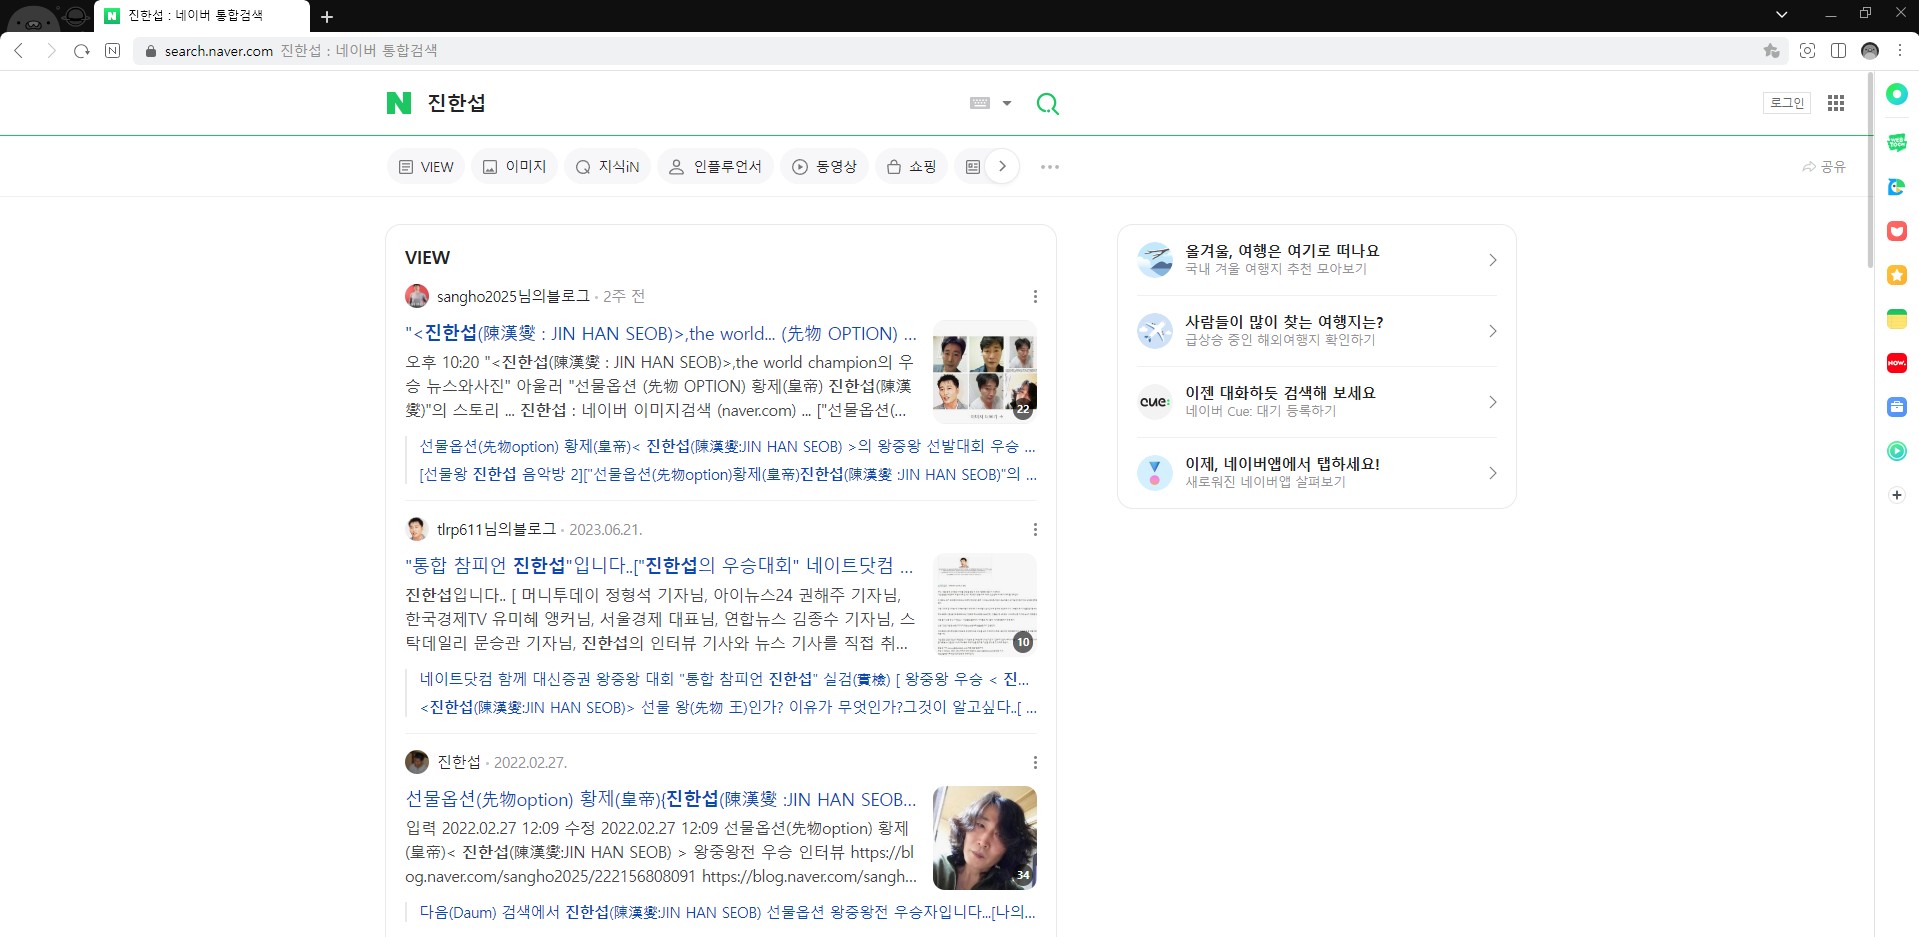
Task: Expand "사람들이 많이 찾는 여행지는?" chevron
Action: (x=1492, y=331)
